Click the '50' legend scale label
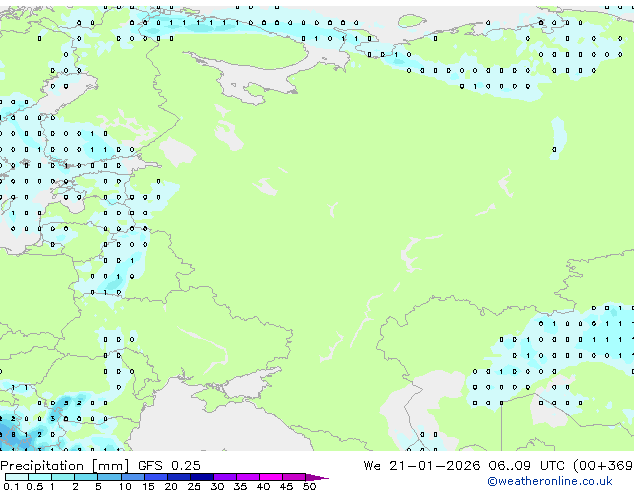 tap(309, 486)
